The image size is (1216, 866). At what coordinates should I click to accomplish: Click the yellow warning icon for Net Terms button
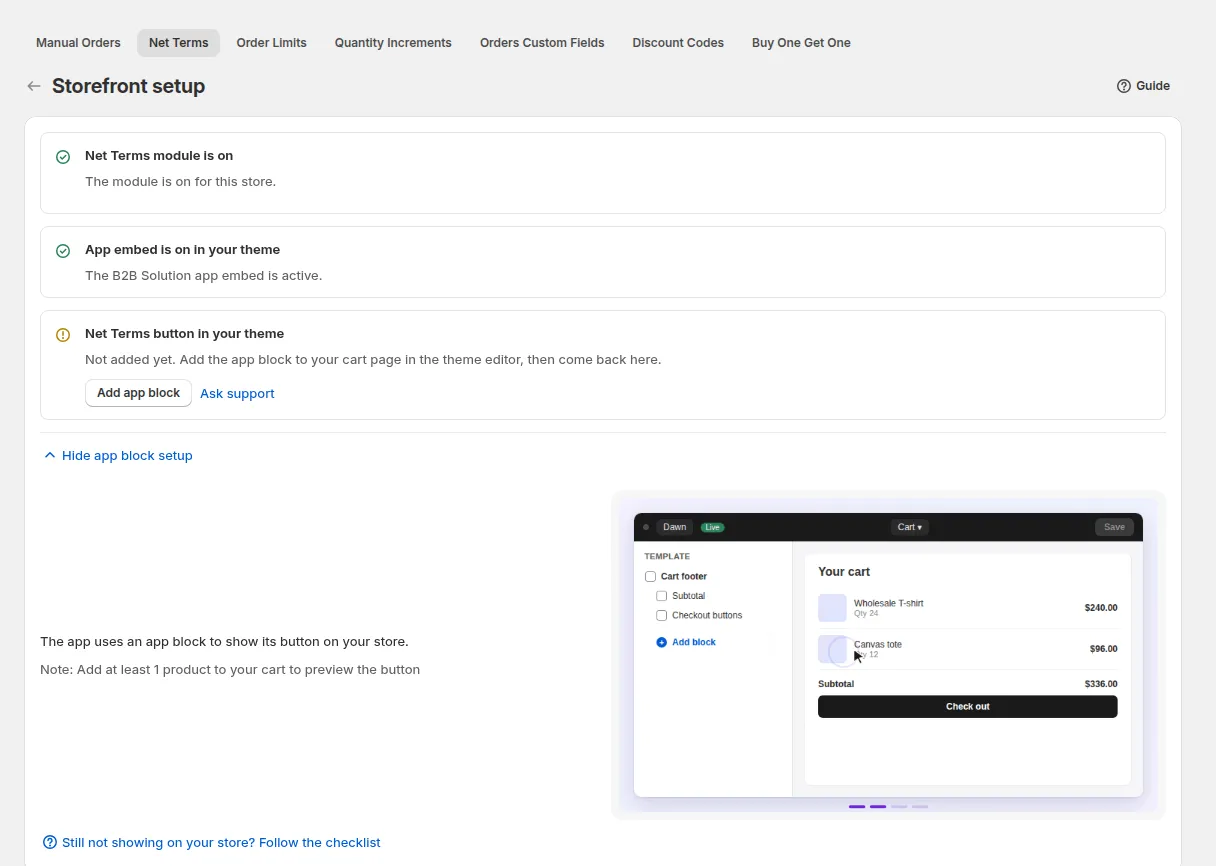pos(63,335)
